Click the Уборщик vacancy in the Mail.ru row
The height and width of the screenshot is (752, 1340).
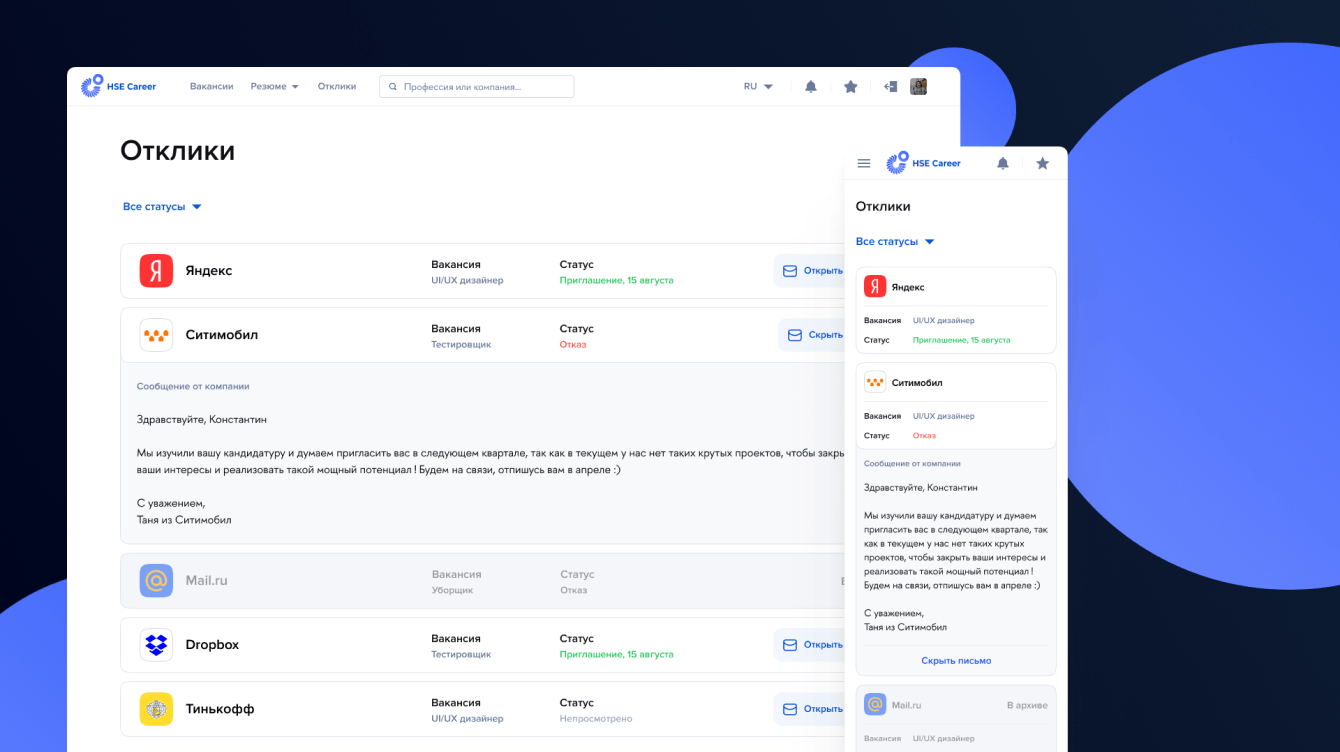pyautogui.click(x=453, y=591)
